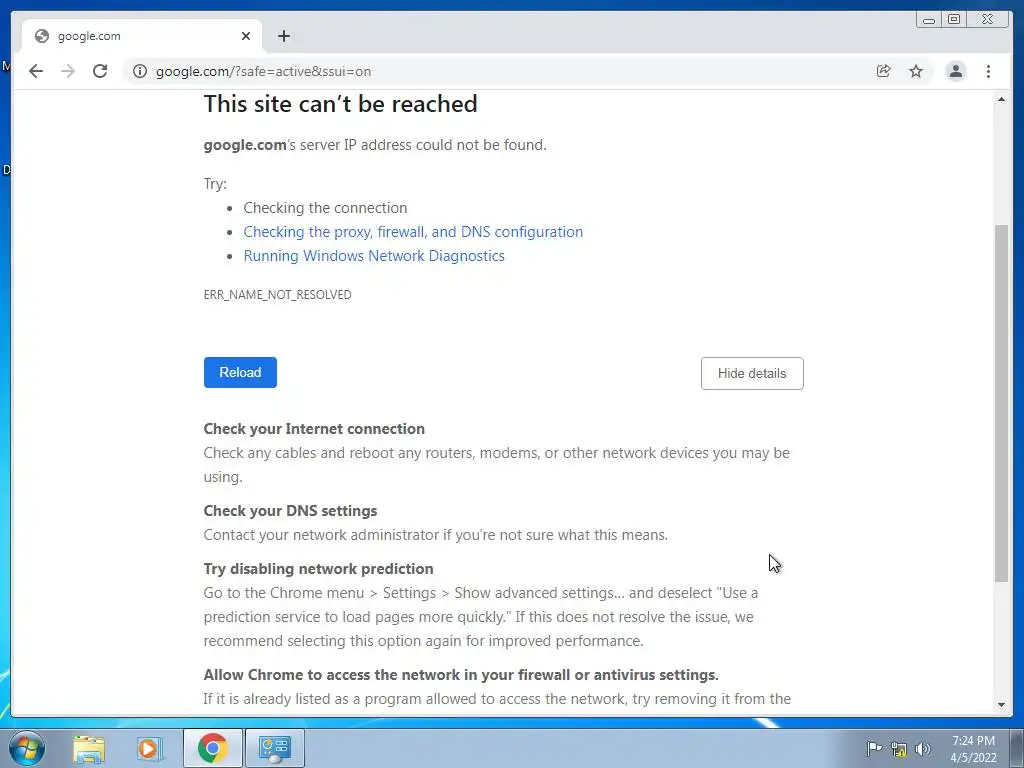View site information icon in address bar
This screenshot has height=768, width=1024.
(140, 71)
